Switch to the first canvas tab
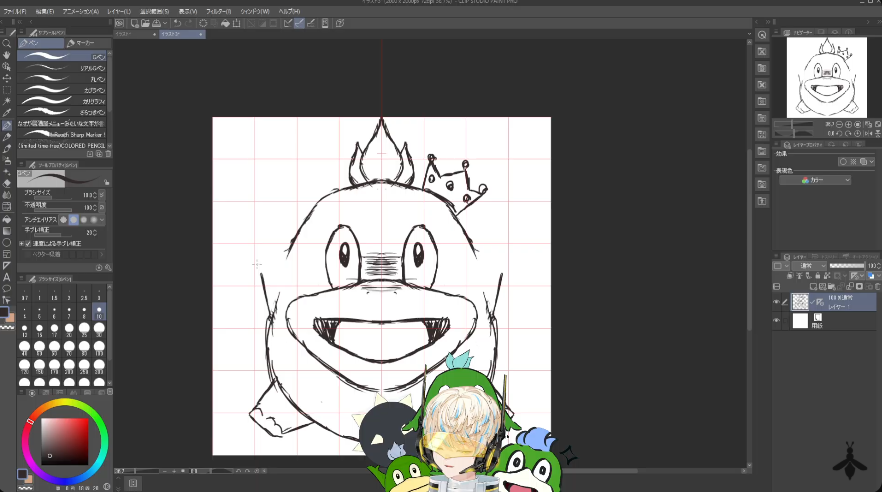 tap(136, 34)
